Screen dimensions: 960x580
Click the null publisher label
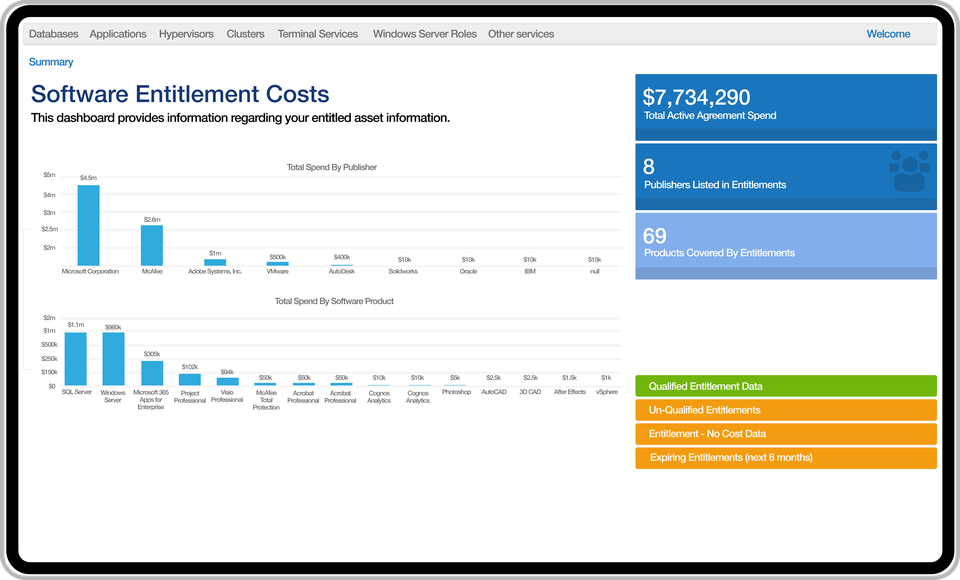click(x=594, y=271)
